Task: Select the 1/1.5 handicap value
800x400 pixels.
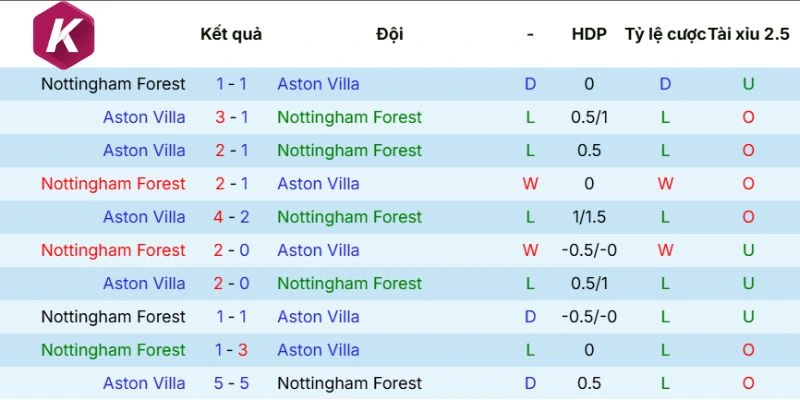Action: click(x=589, y=217)
